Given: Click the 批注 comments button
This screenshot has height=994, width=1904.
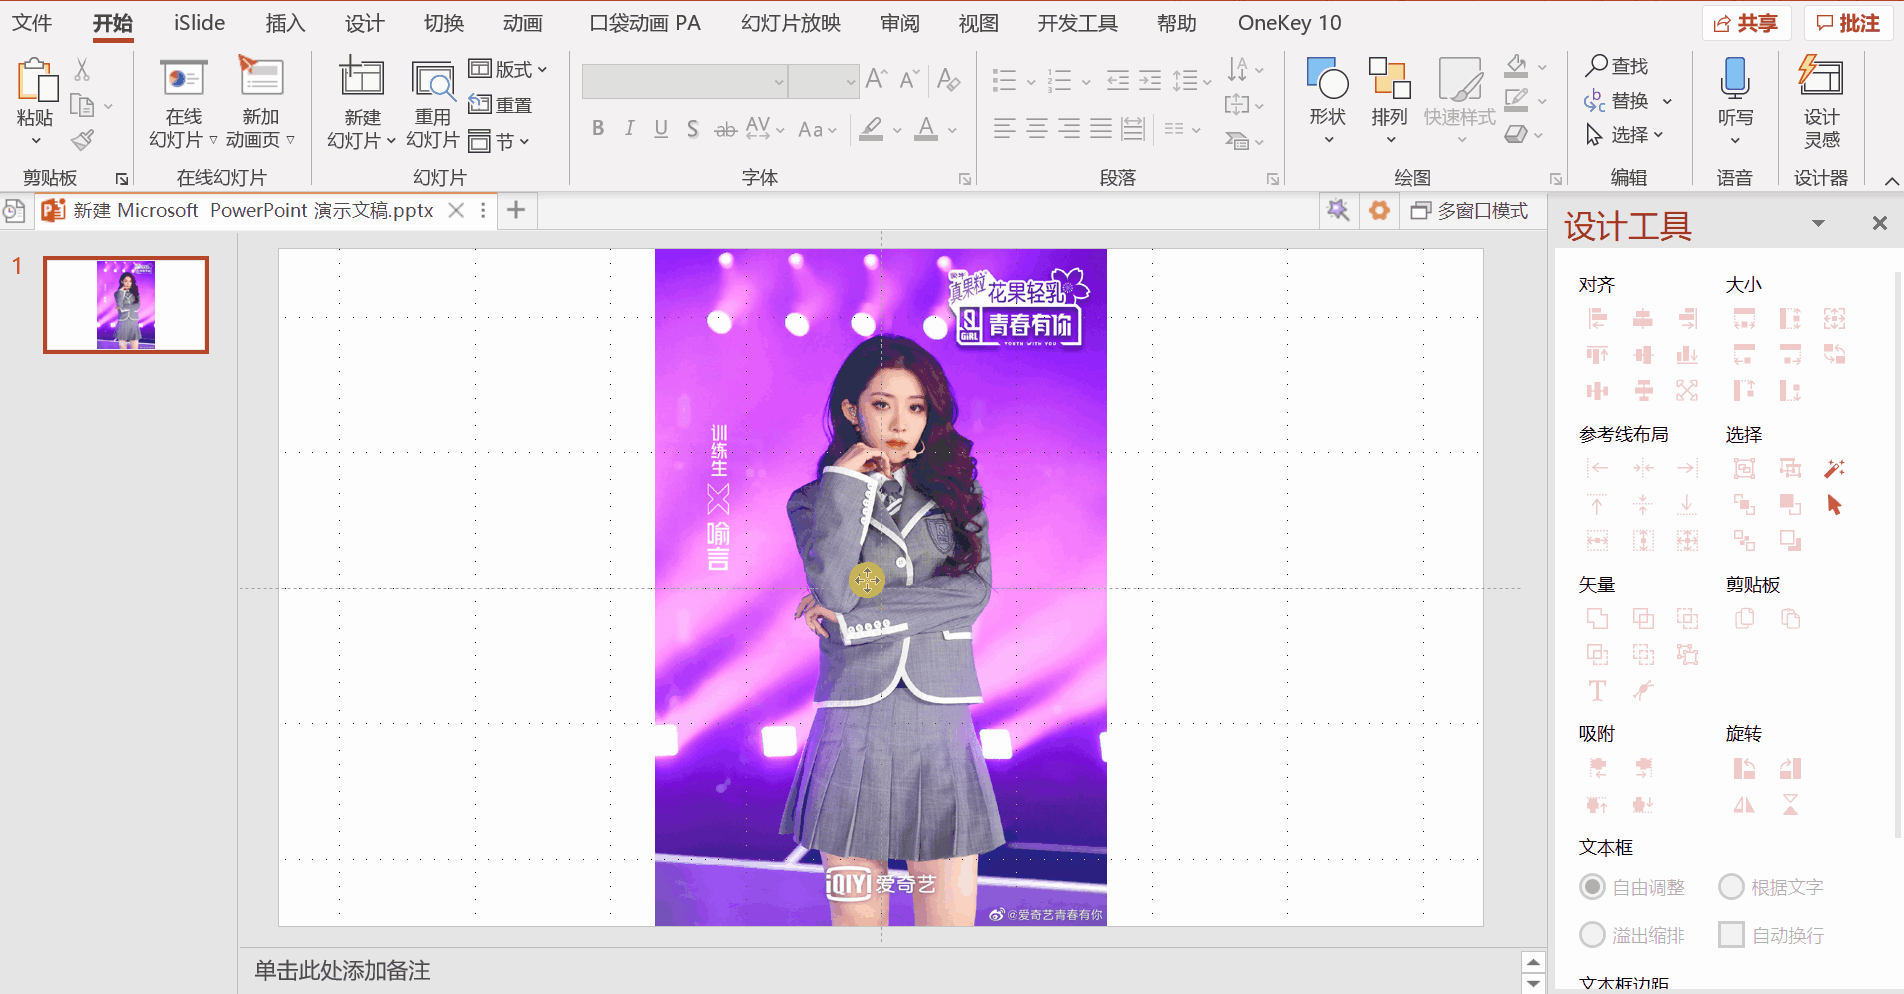Looking at the screenshot, I should 1849,23.
